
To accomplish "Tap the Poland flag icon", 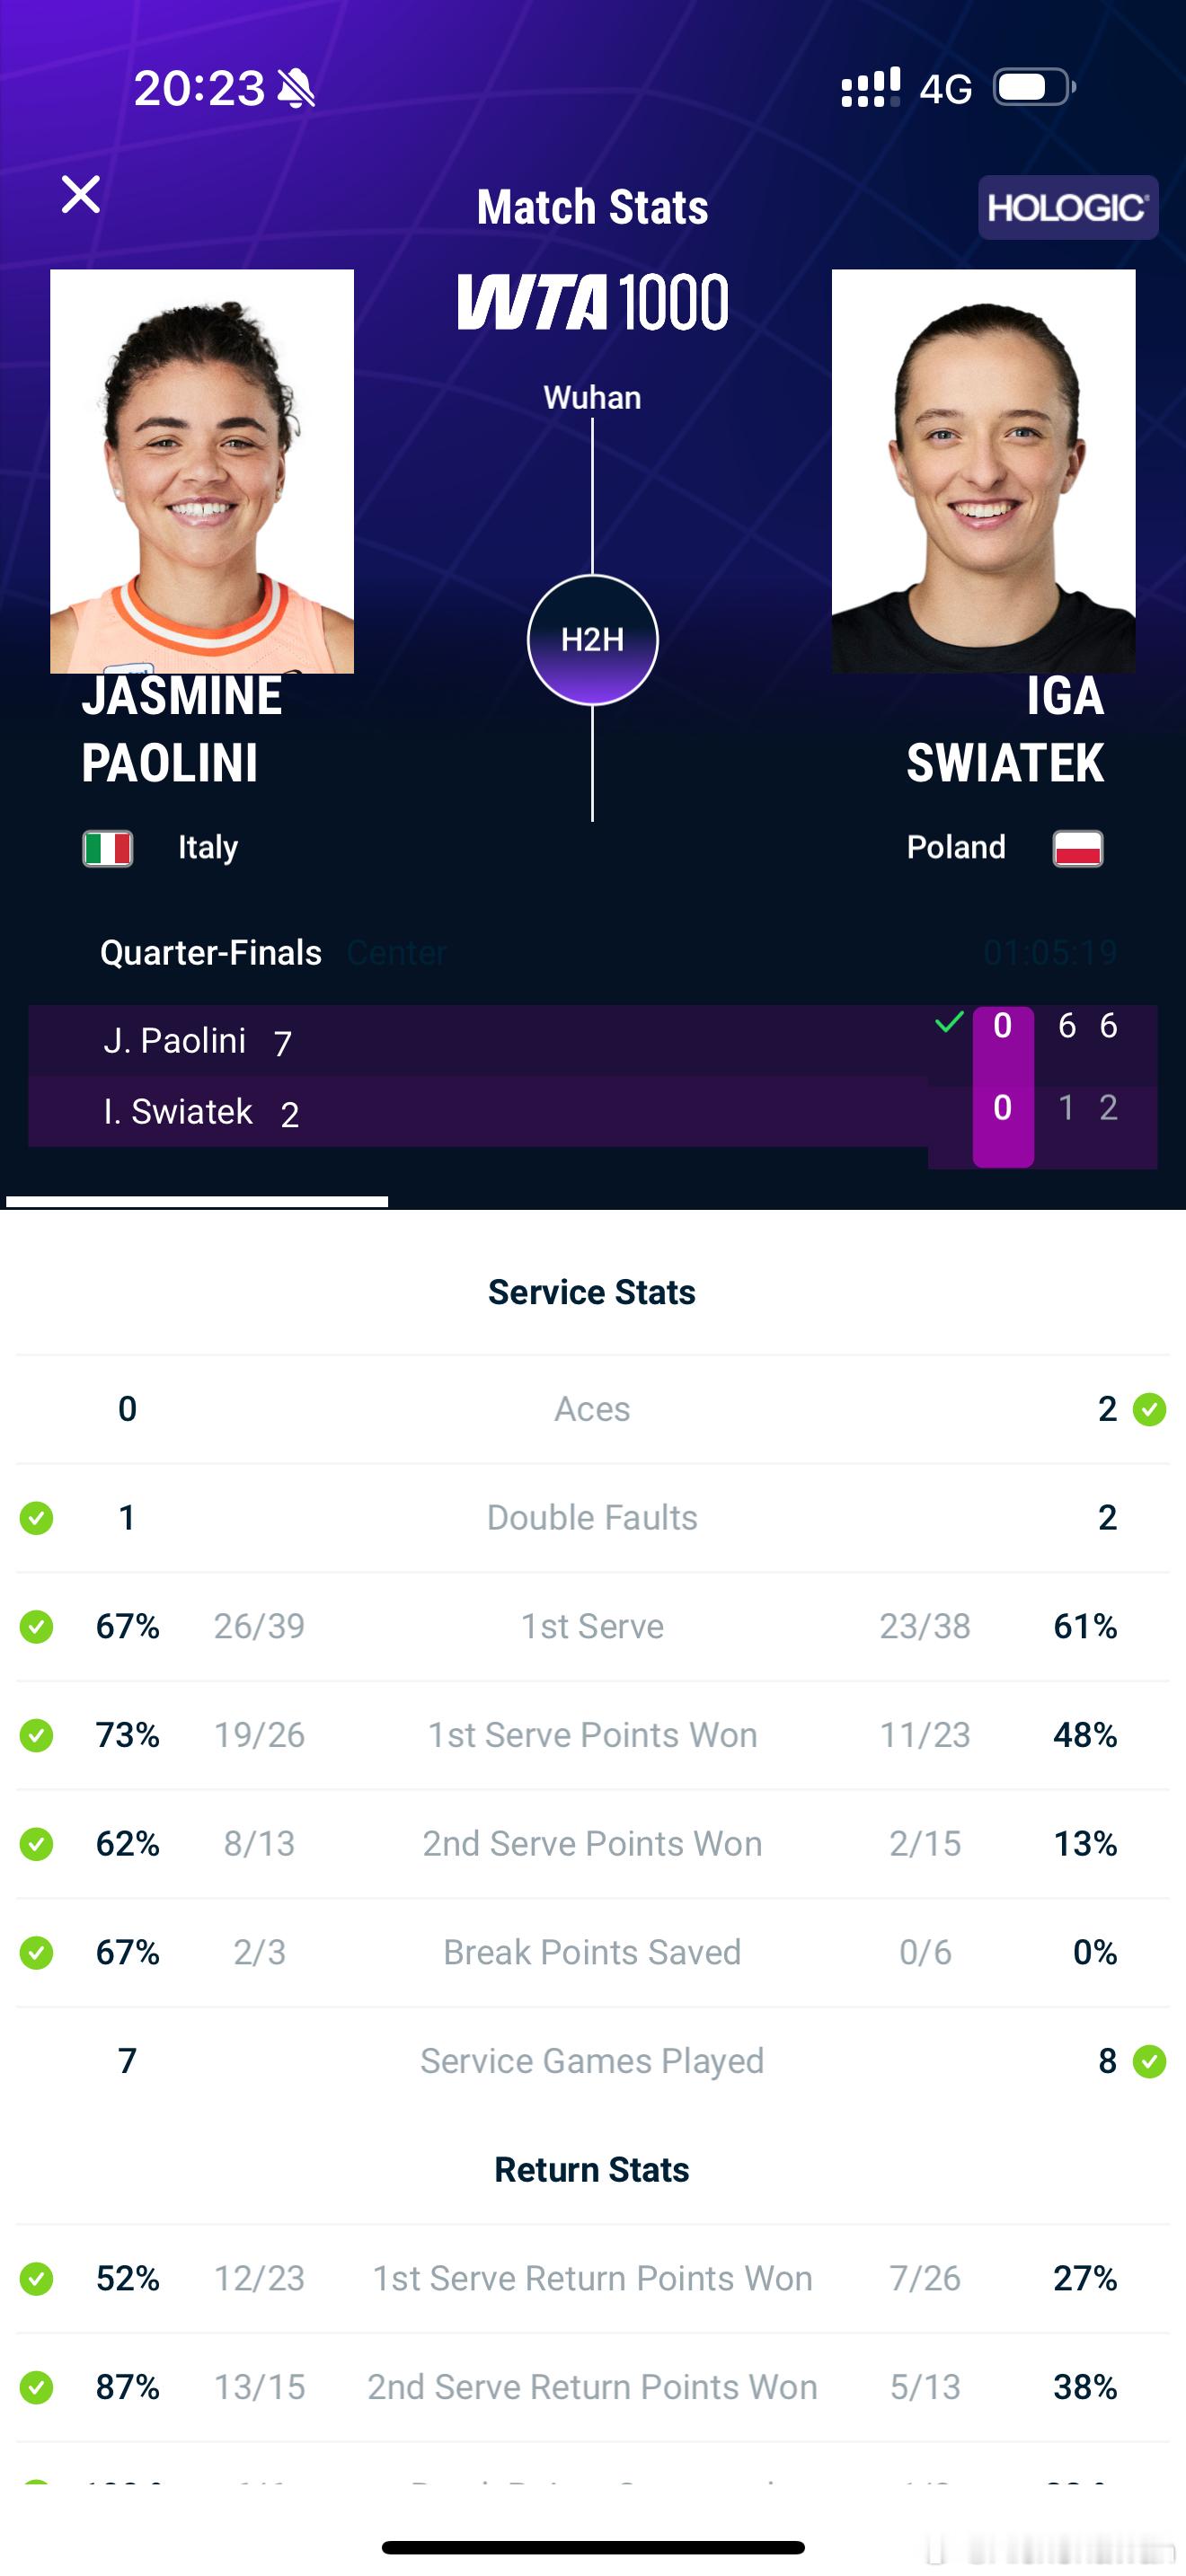I will (1077, 848).
